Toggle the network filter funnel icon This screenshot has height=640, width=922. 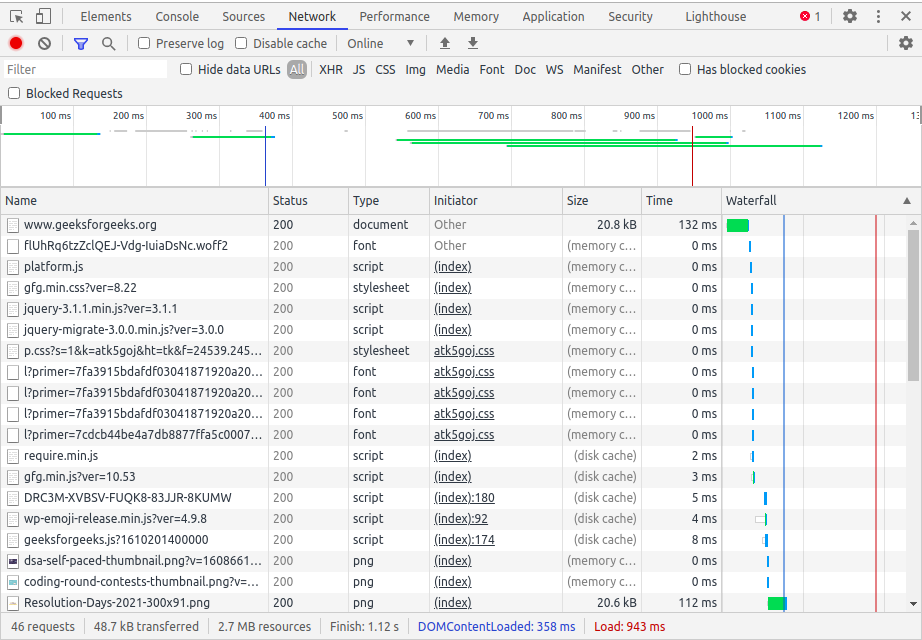pyautogui.click(x=81, y=43)
